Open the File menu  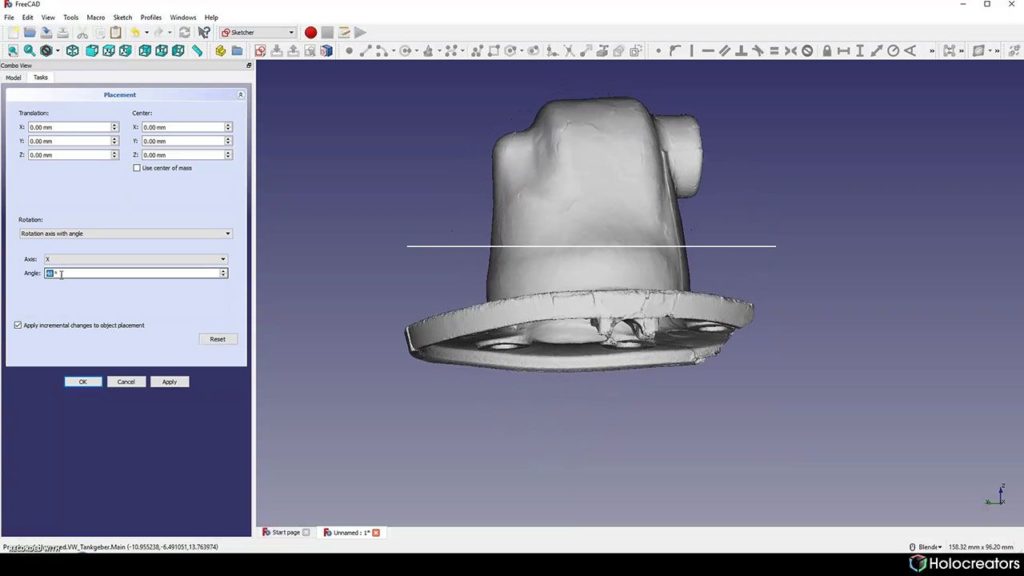pos(9,18)
